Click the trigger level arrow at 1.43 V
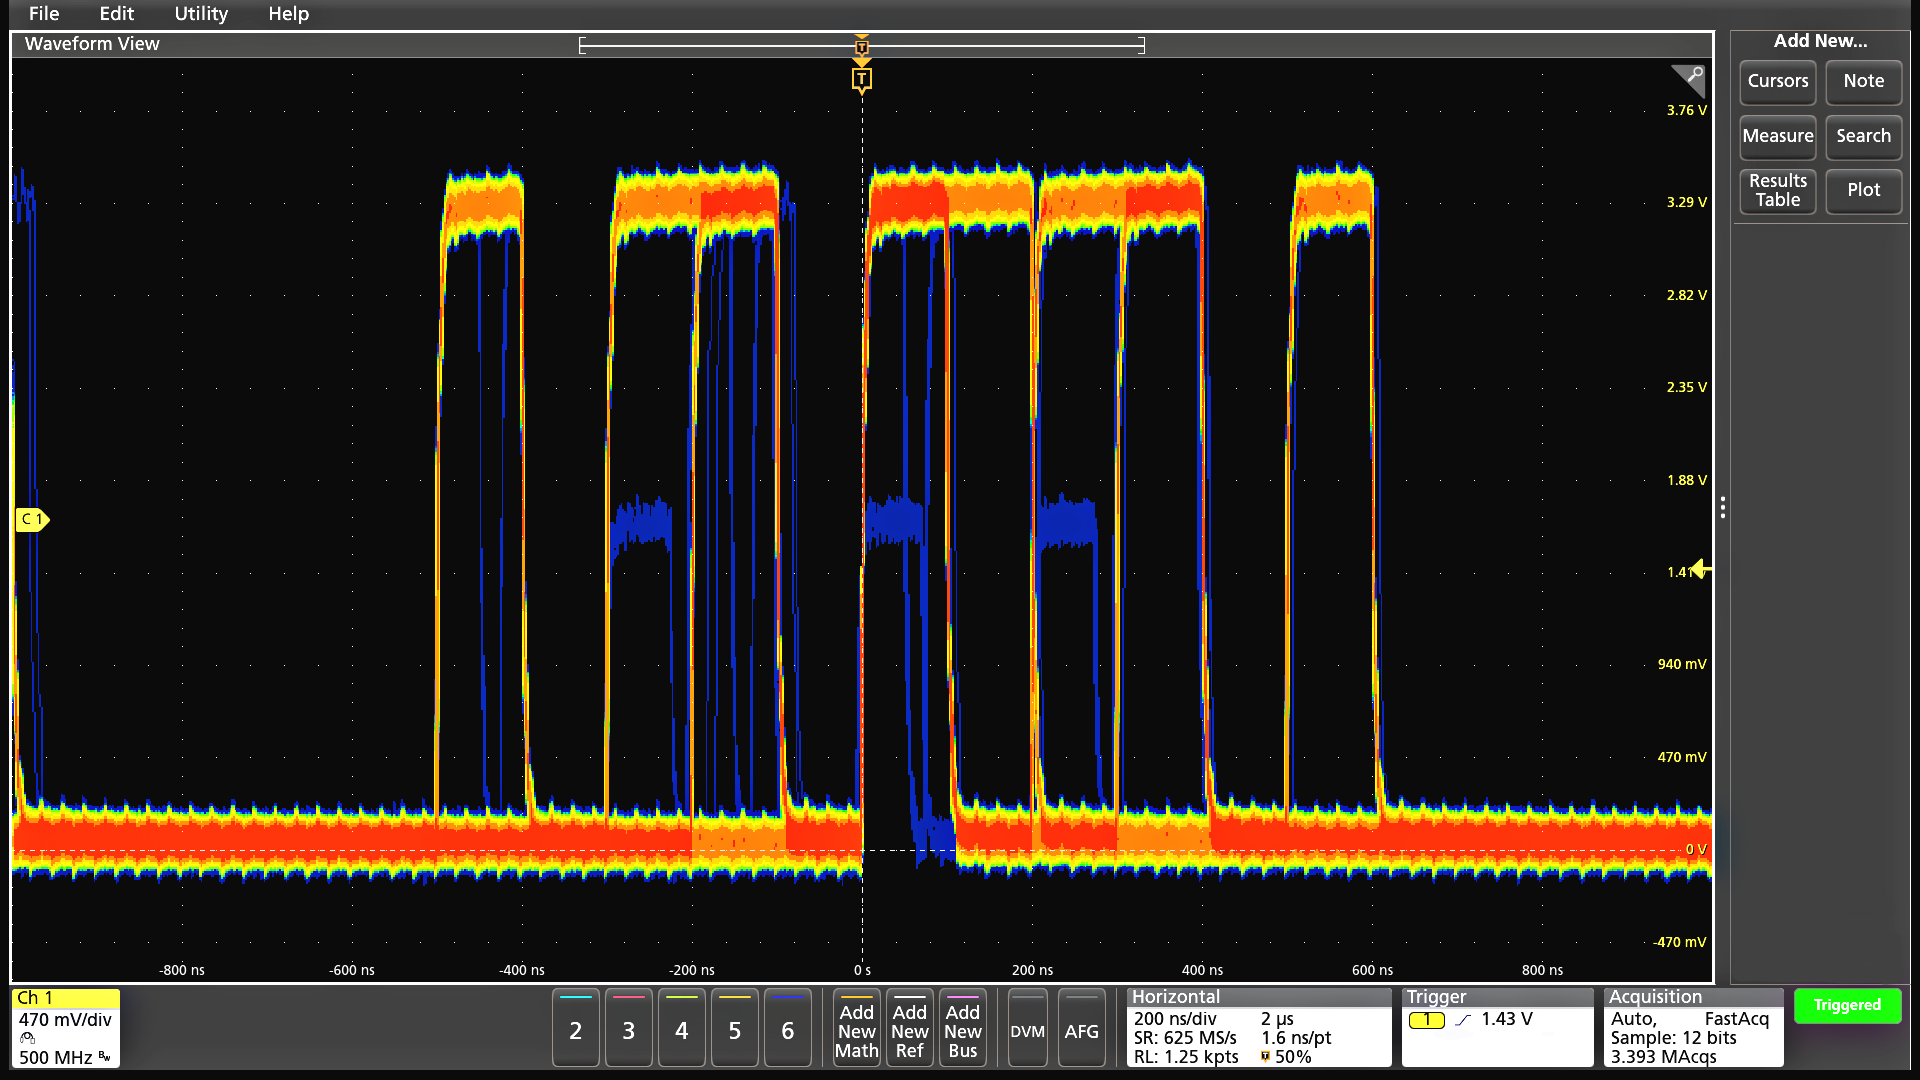 click(1700, 569)
